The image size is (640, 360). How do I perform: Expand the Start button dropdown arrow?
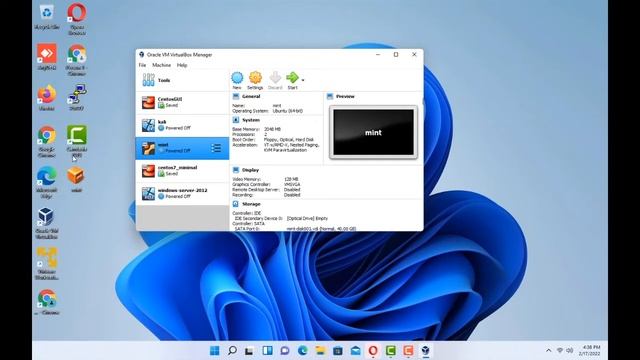[x=303, y=80]
